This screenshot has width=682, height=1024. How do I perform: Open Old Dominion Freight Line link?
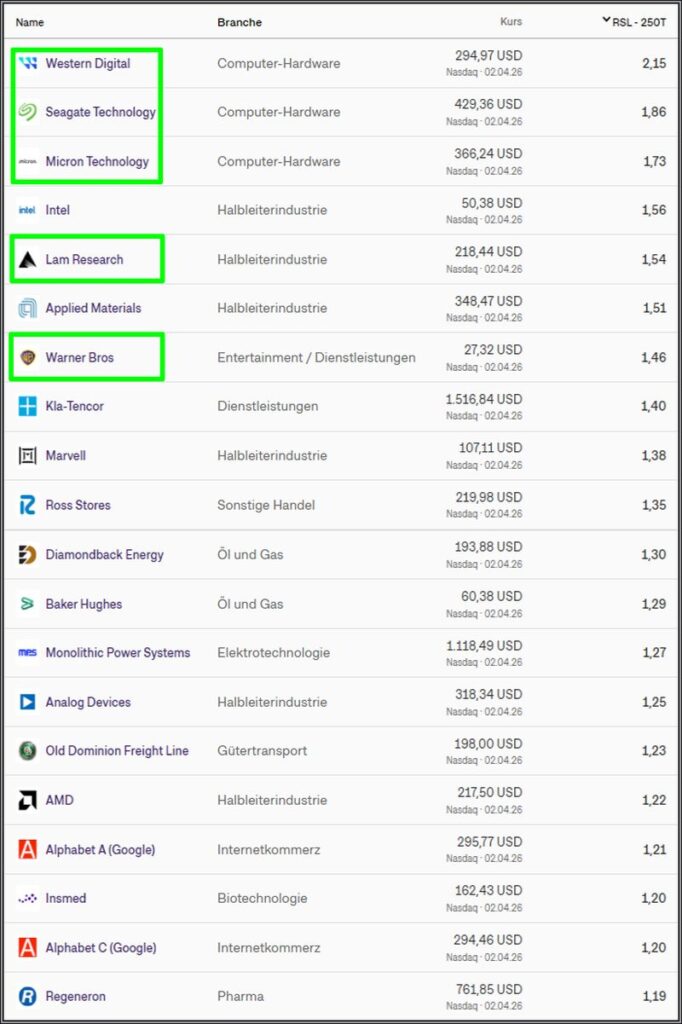116,750
